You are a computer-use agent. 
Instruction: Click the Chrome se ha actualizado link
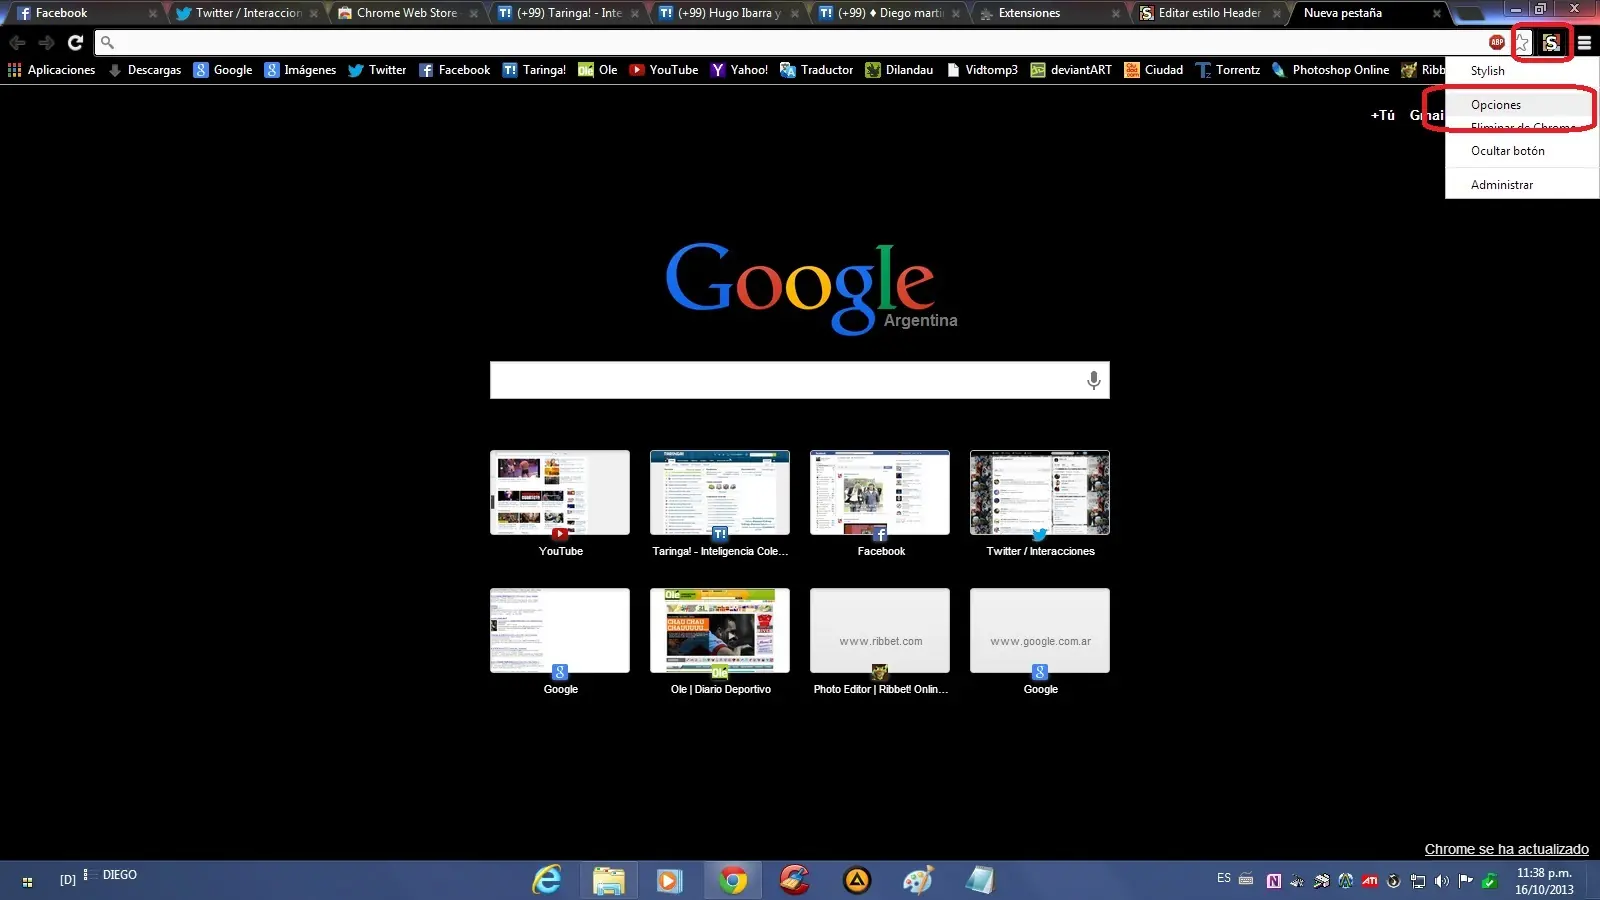click(x=1506, y=849)
